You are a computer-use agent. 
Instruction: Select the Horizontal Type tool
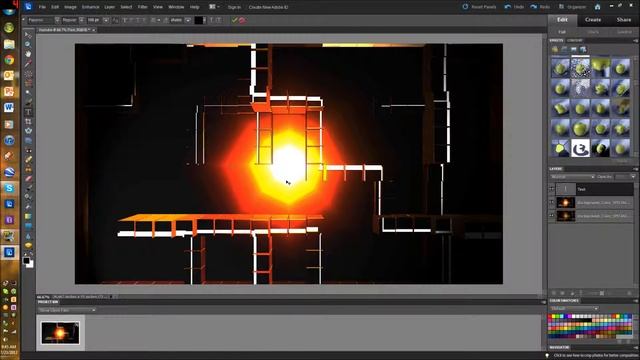tap(28, 111)
